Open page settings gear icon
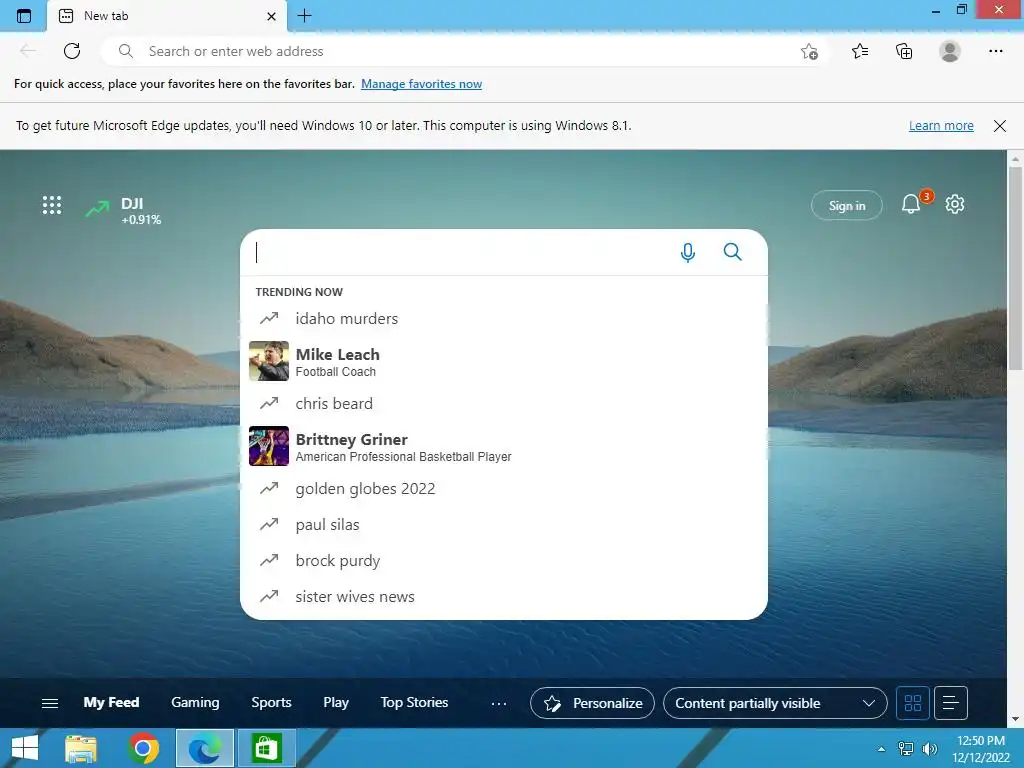1024x768 pixels. pos(955,204)
